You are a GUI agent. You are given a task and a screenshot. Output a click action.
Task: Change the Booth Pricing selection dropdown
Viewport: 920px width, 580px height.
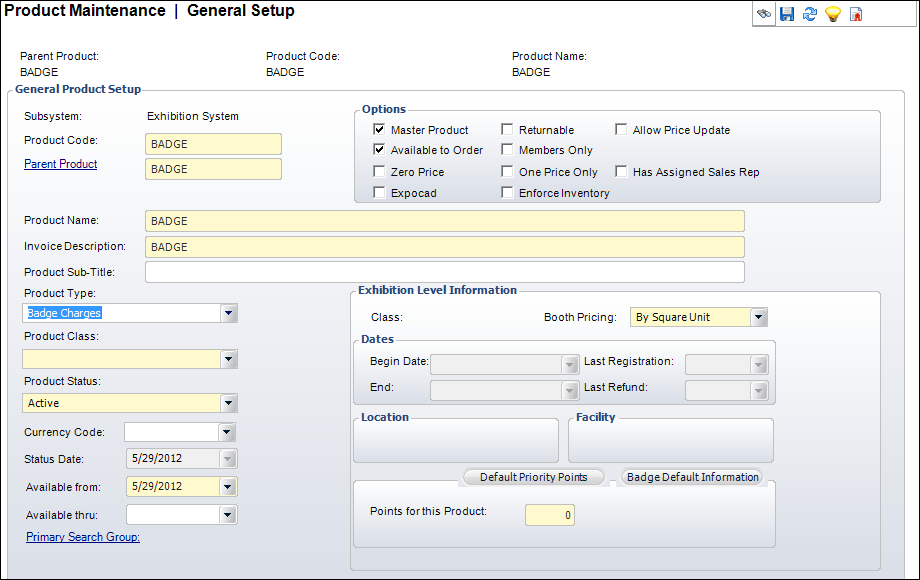click(x=758, y=315)
